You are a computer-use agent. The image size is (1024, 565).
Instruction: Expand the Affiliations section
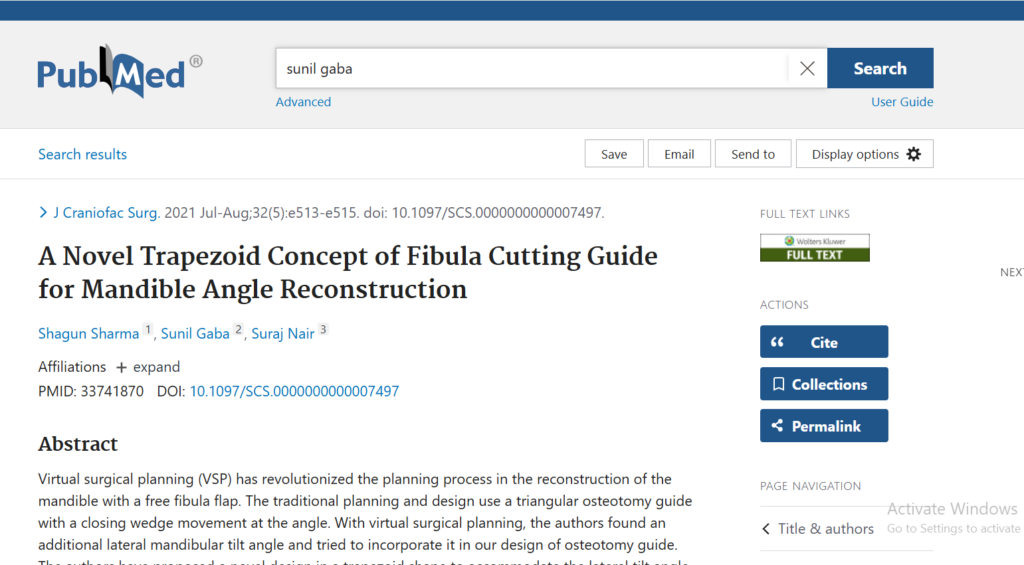(148, 367)
